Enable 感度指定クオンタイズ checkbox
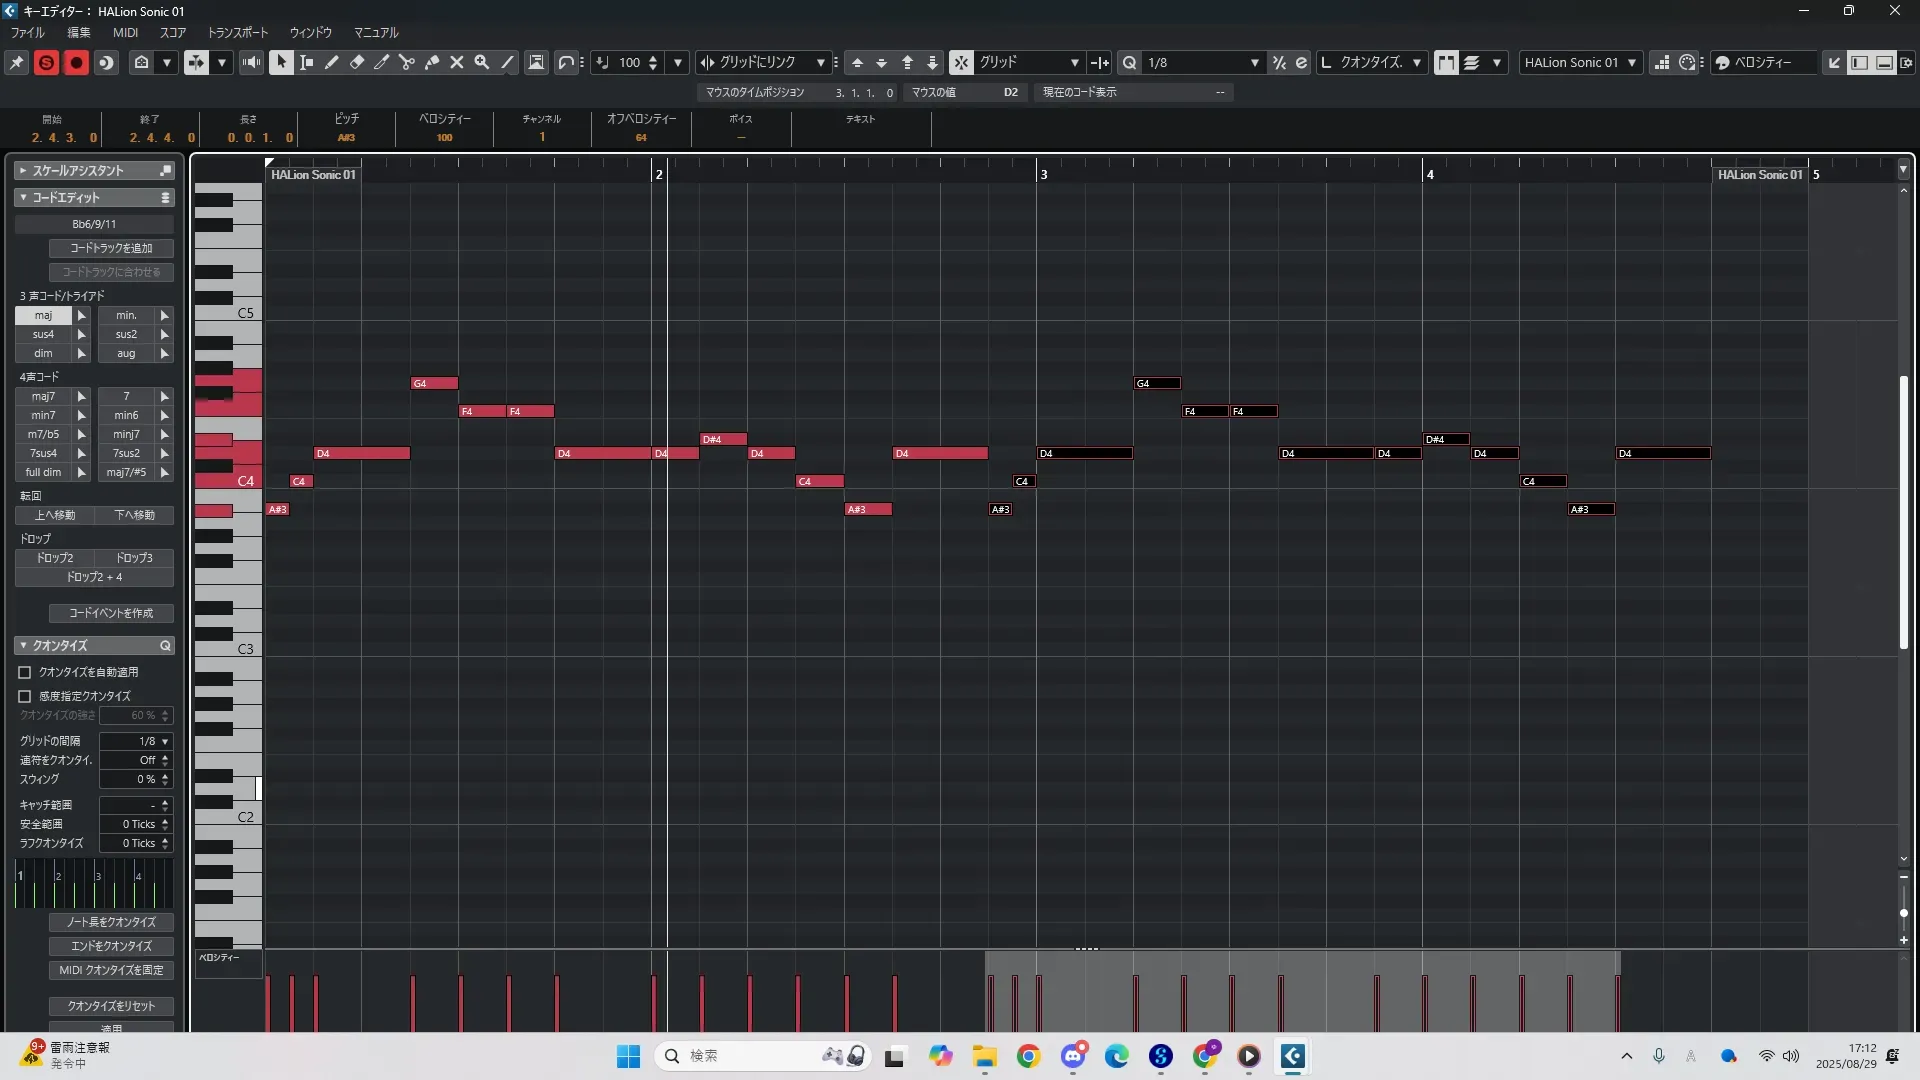1920x1080 pixels. point(25,696)
